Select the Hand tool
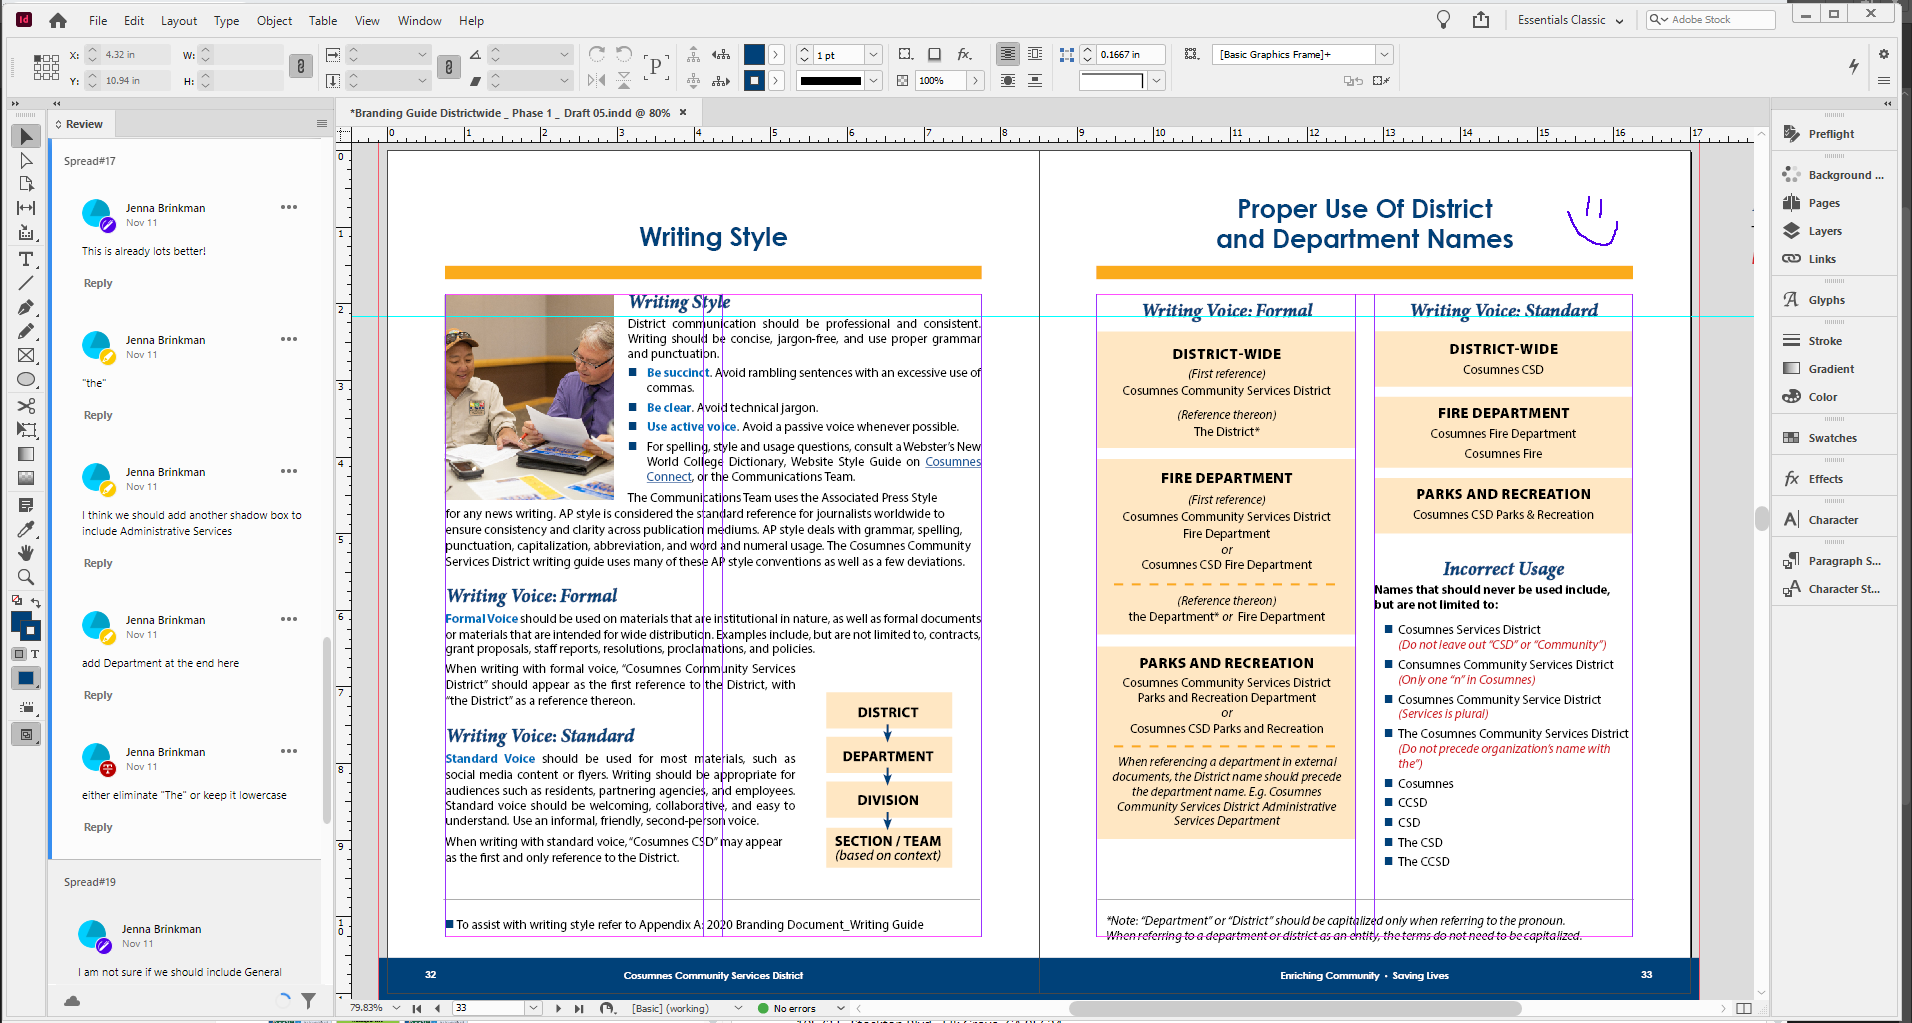The height and width of the screenshot is (1023, 1912). coord(26,553)
